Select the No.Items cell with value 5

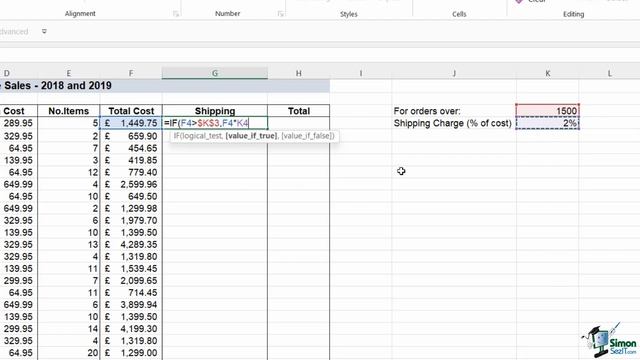(x=69, y=123)
